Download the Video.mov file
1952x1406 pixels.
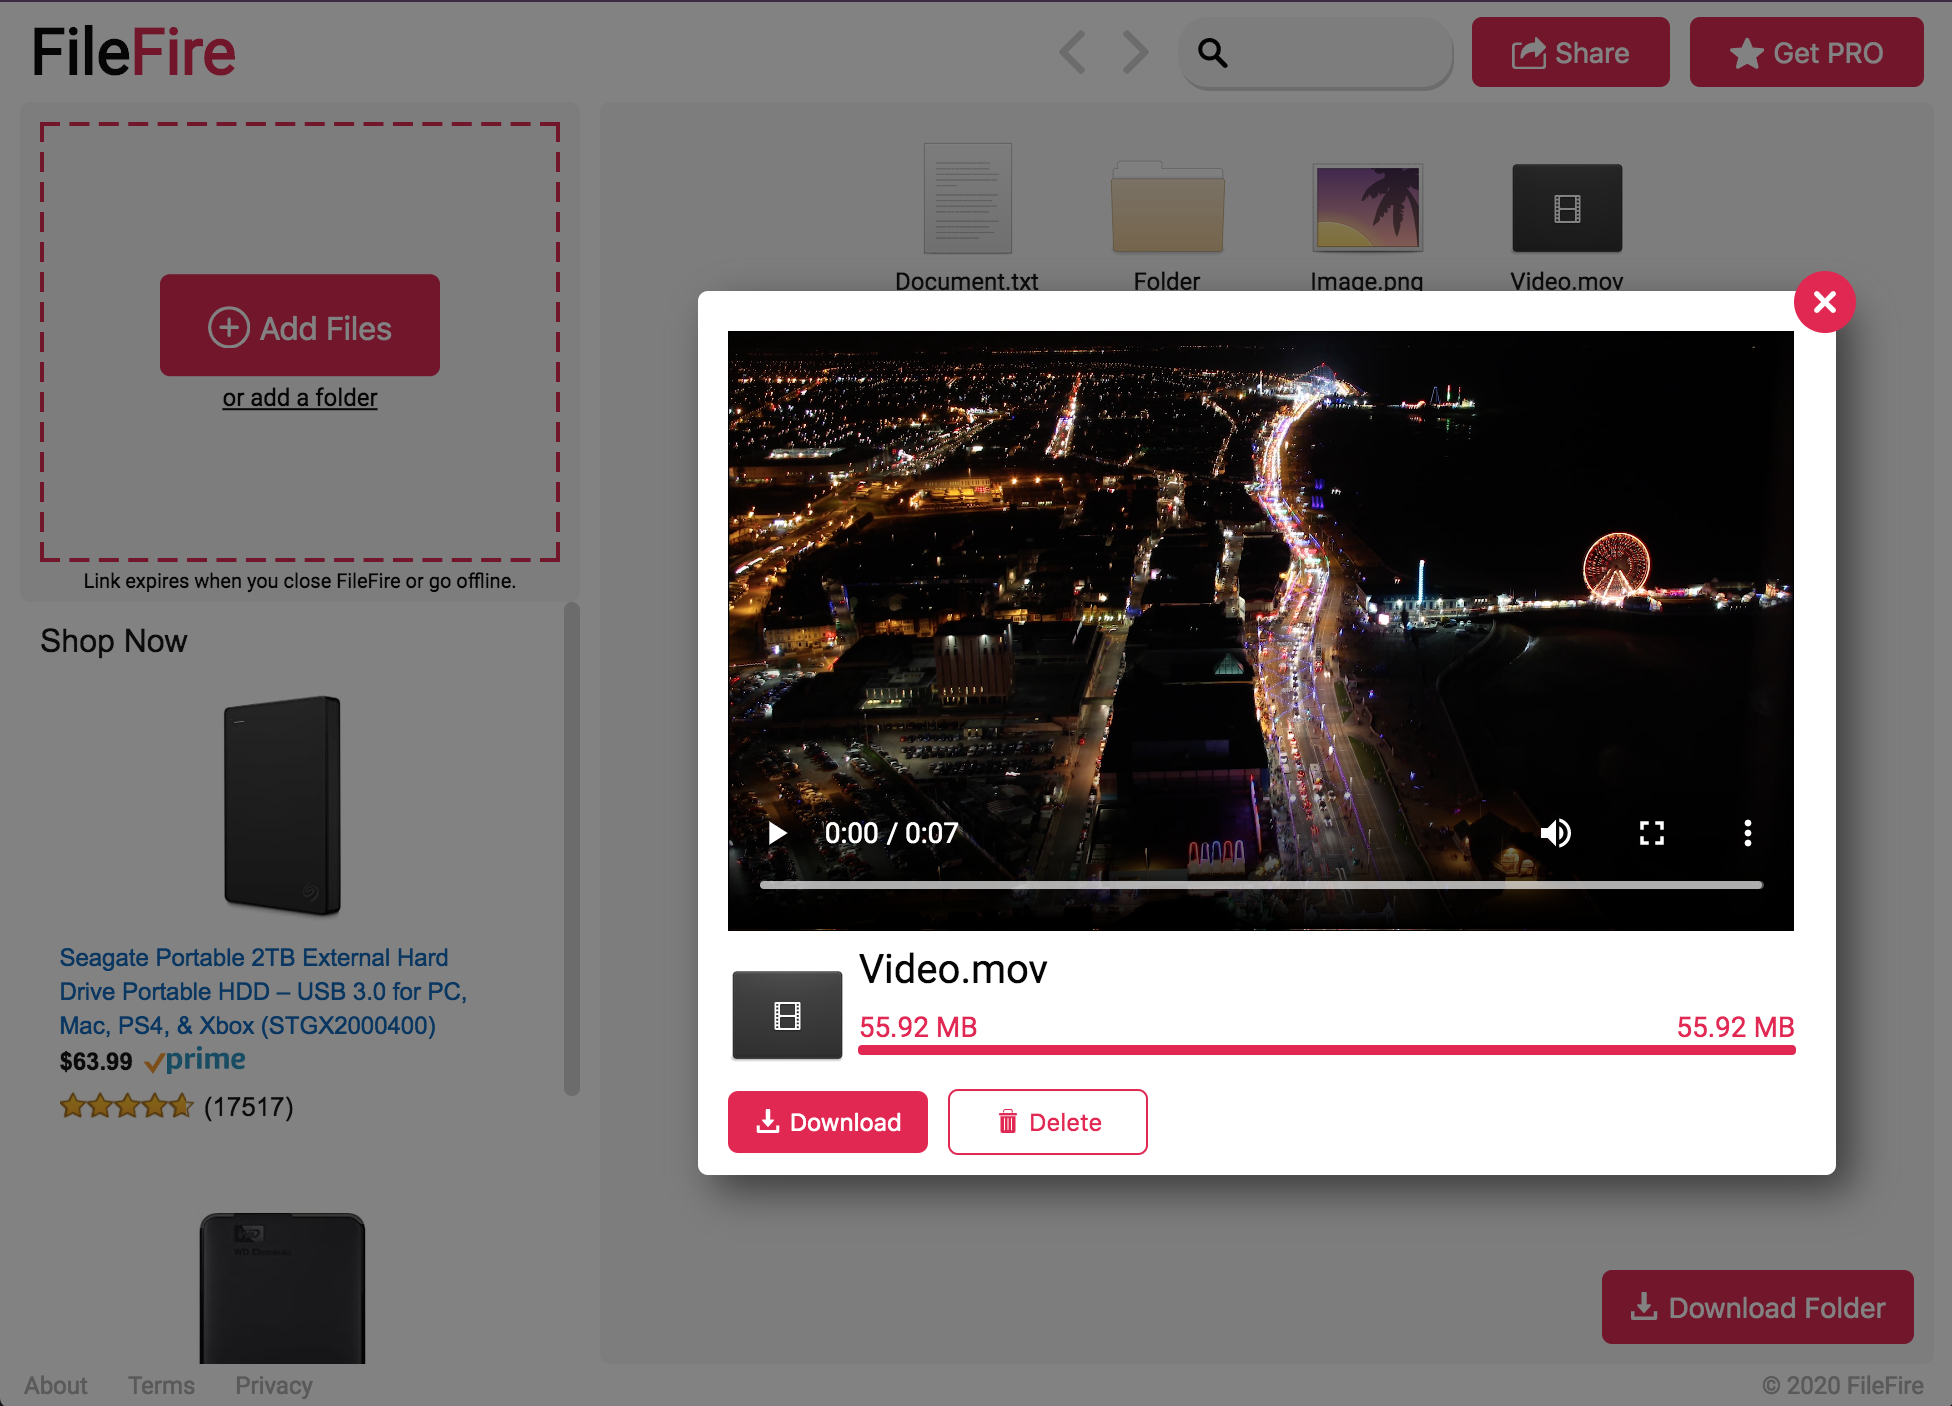coord(828,1122)
